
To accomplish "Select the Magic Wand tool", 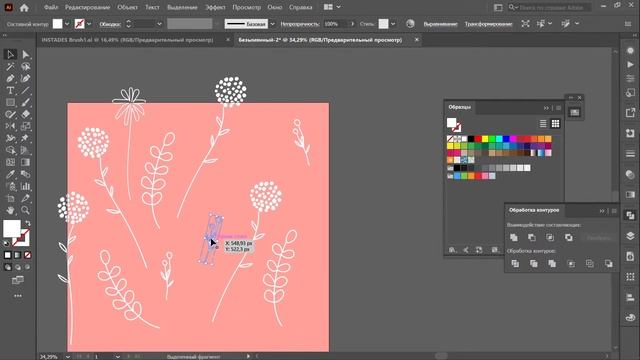I will click(x=10, y=66).
